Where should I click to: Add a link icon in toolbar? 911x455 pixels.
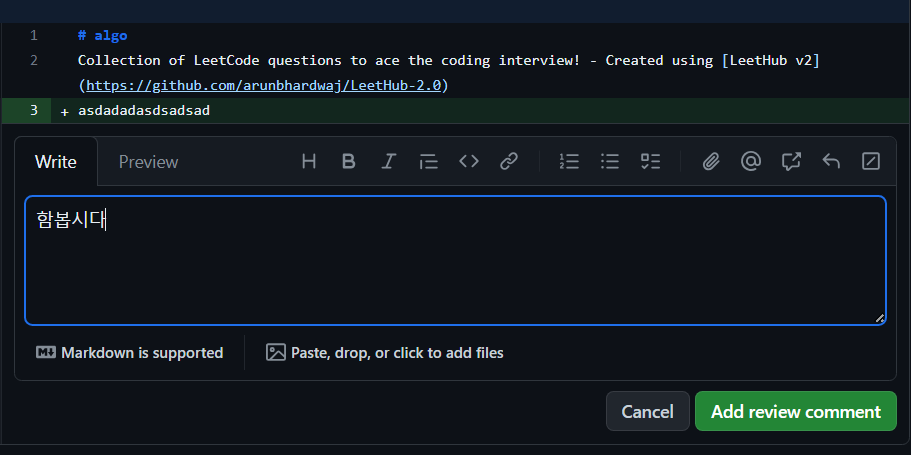tap(509, 161)
